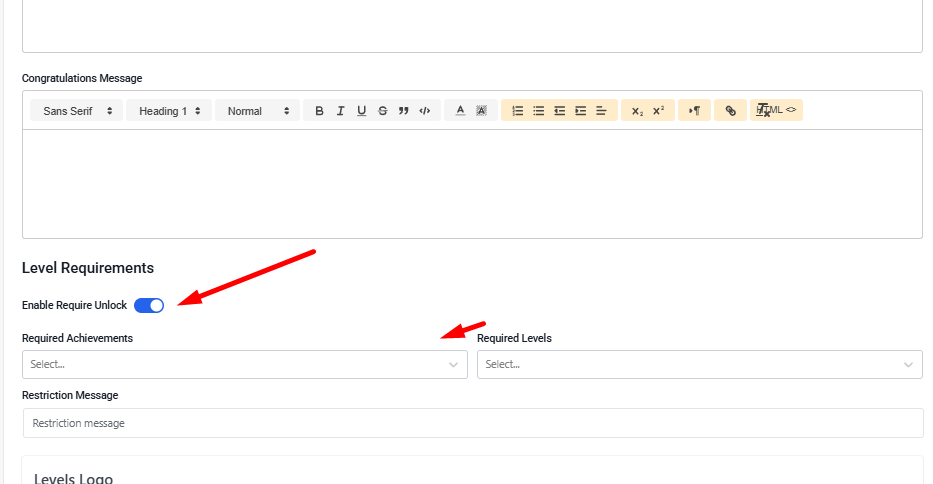Click inside the Congratulations Message text area
Image resolution: width=933 pixels, height=484 pixels.
coord(472,184)
